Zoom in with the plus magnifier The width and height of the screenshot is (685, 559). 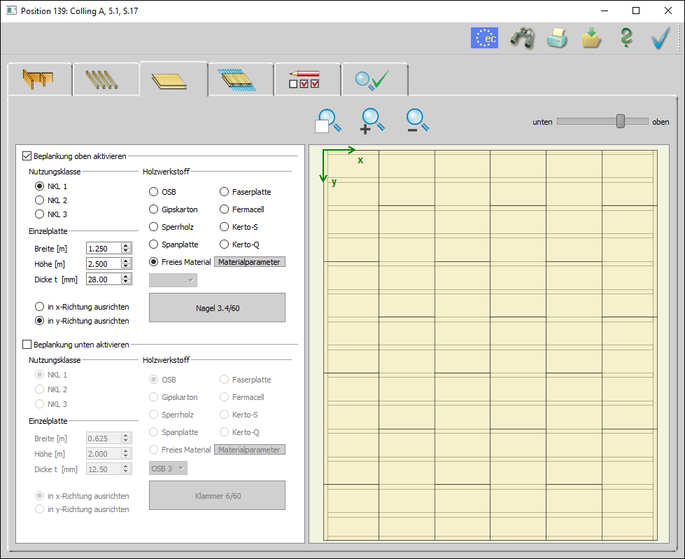372,121
